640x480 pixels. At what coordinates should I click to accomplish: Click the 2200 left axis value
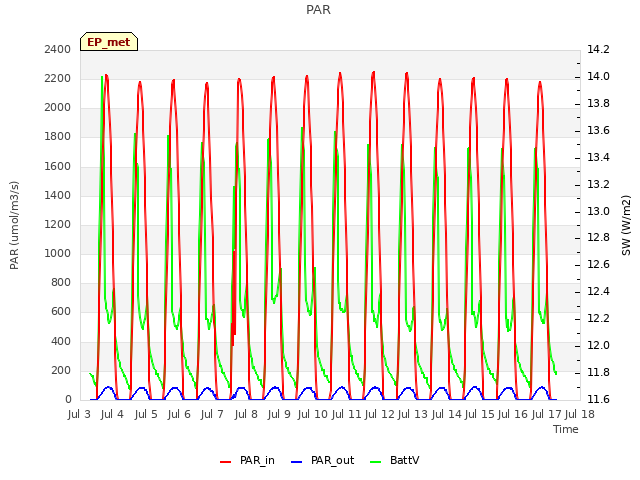58,79
